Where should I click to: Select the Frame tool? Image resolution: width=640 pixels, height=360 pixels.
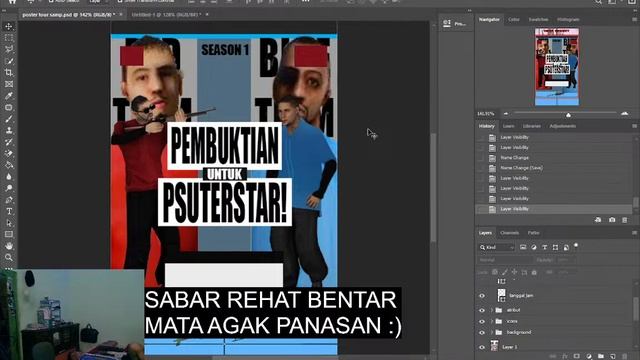(9, 84)
